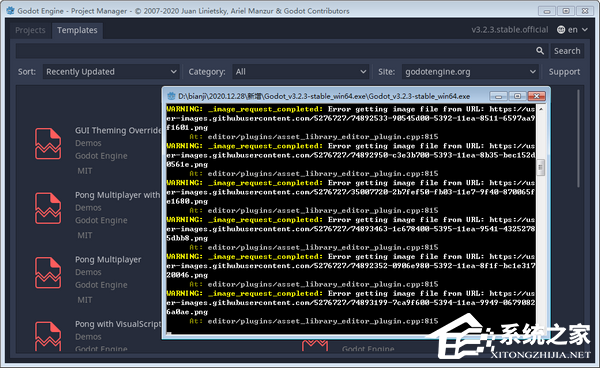
Task: Click the console vertical scrollbar thumb
Action: (x=541, y=167)
